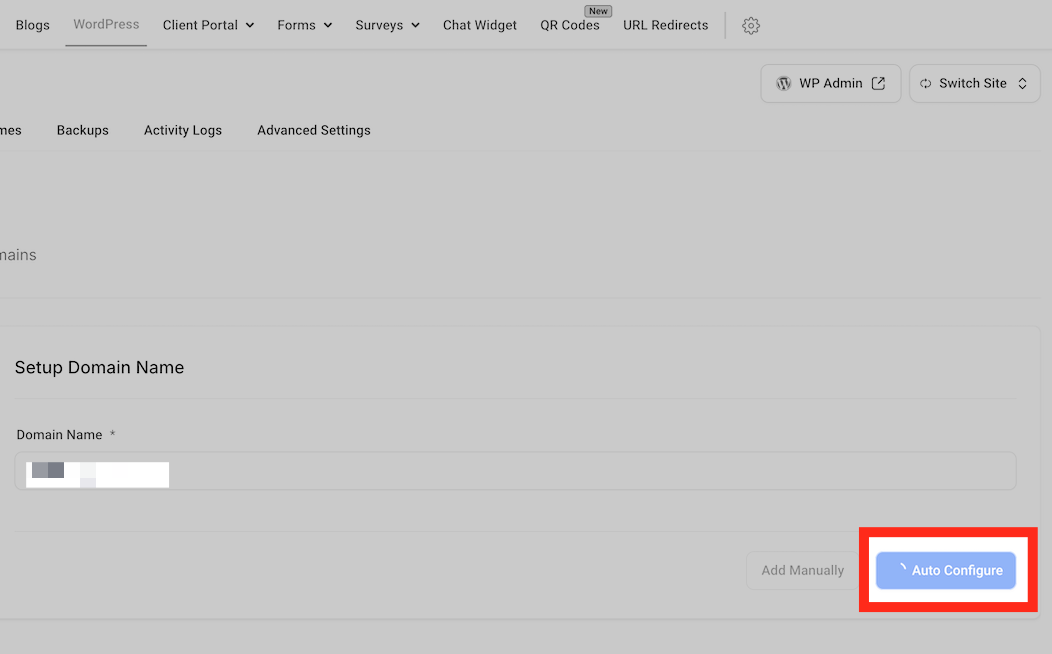
Task: Open the Chat Widget page
Action: click(x=480, y=25)
